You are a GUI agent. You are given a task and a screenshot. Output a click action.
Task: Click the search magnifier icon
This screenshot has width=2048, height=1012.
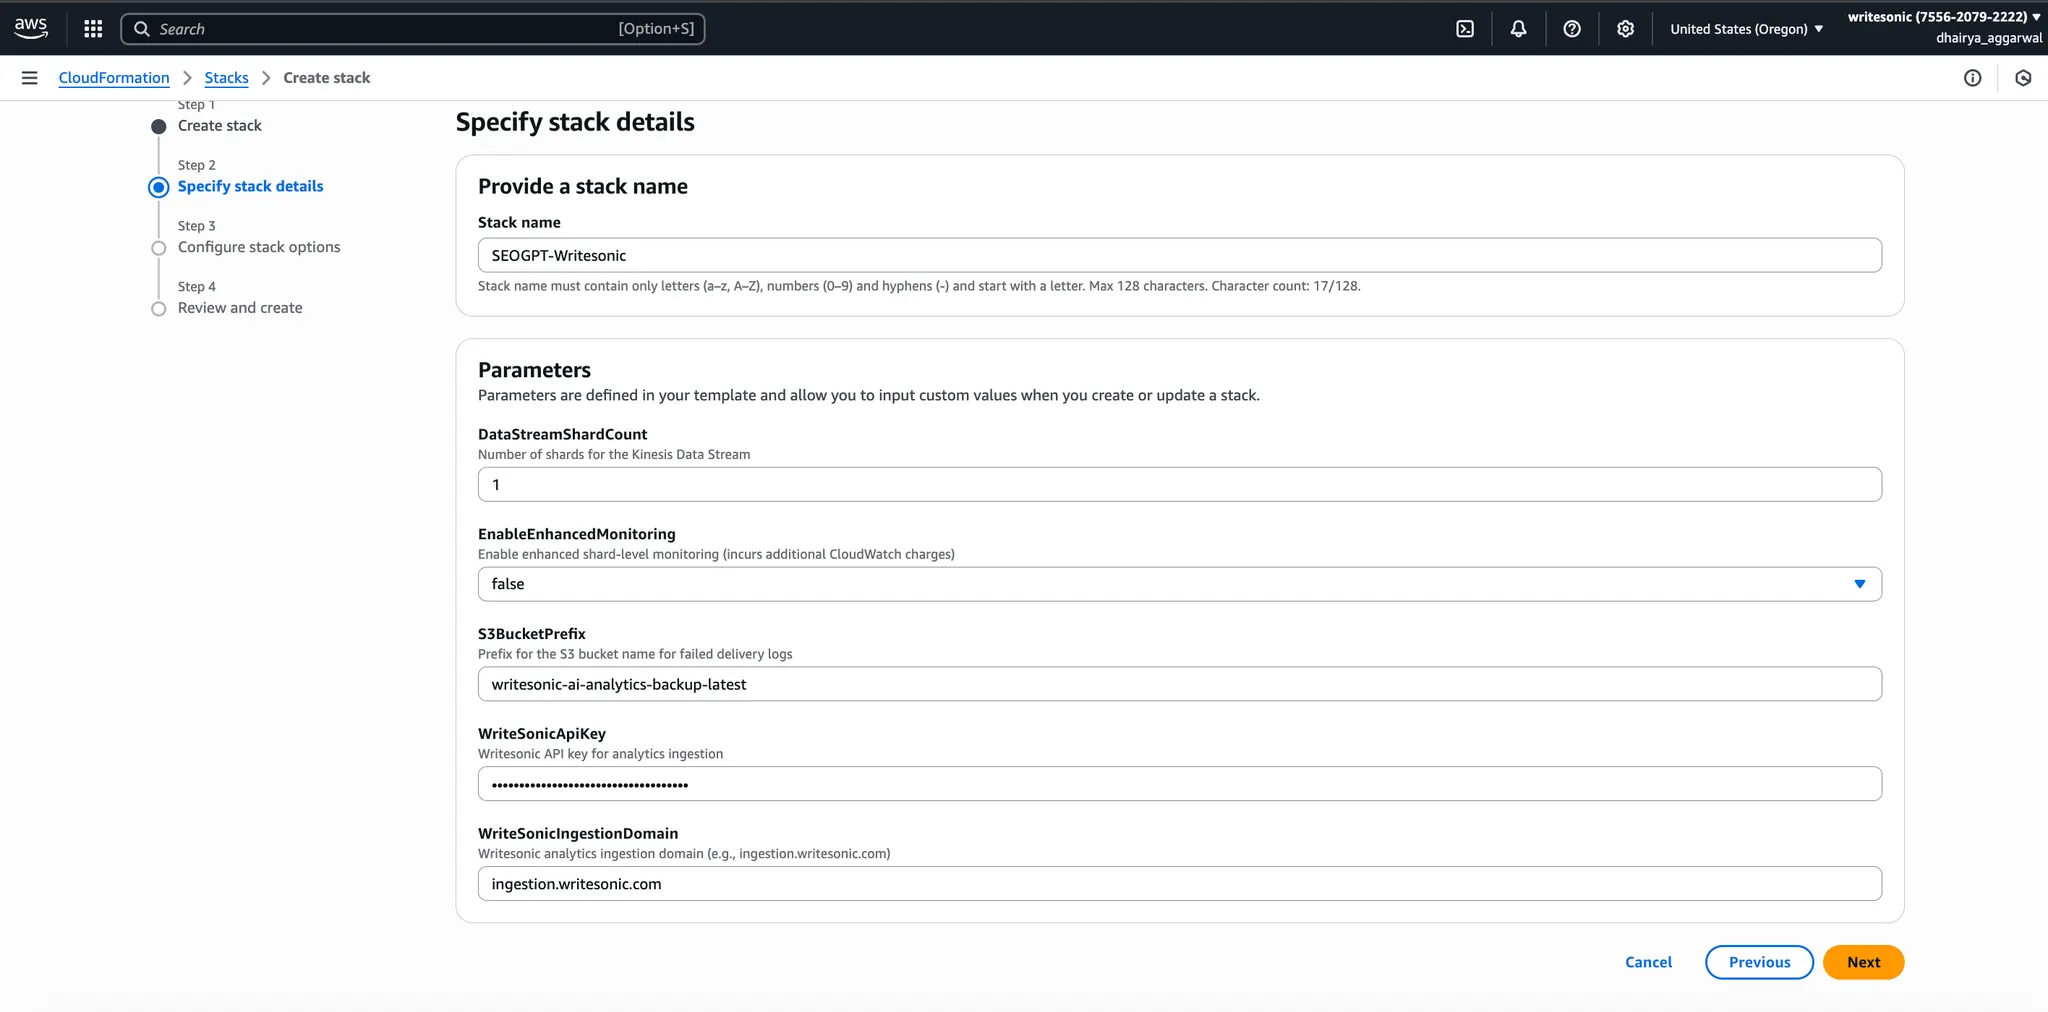click(x=142, y=29)
